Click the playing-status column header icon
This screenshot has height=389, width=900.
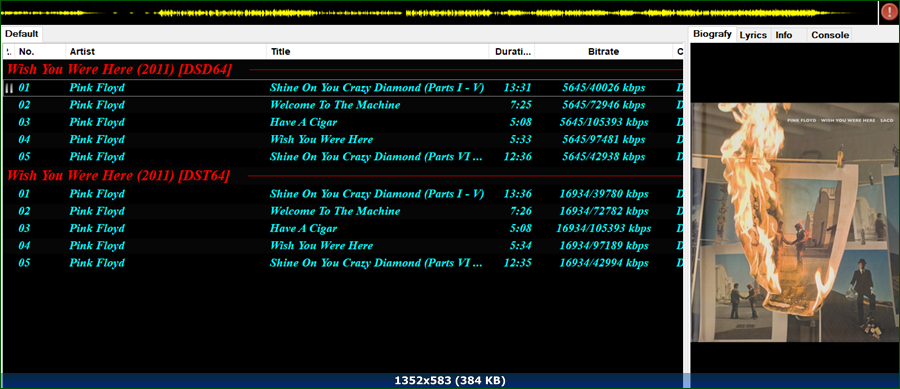(x=9, y=52)
